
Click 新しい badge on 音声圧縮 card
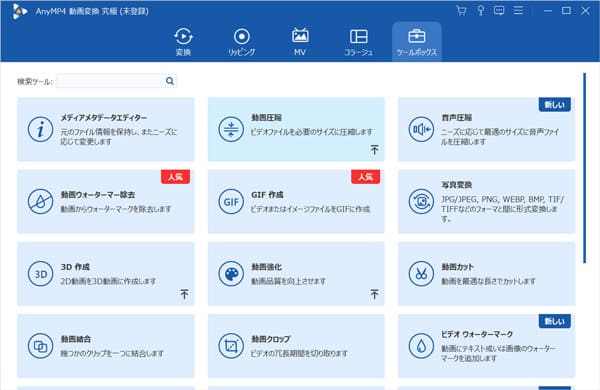(554, 104)
